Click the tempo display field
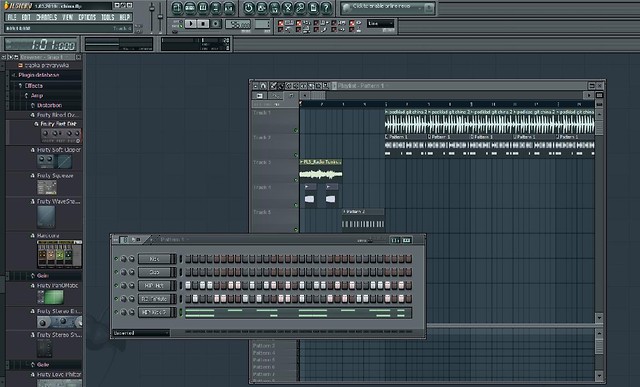640x387 pixels. [238, 24]
